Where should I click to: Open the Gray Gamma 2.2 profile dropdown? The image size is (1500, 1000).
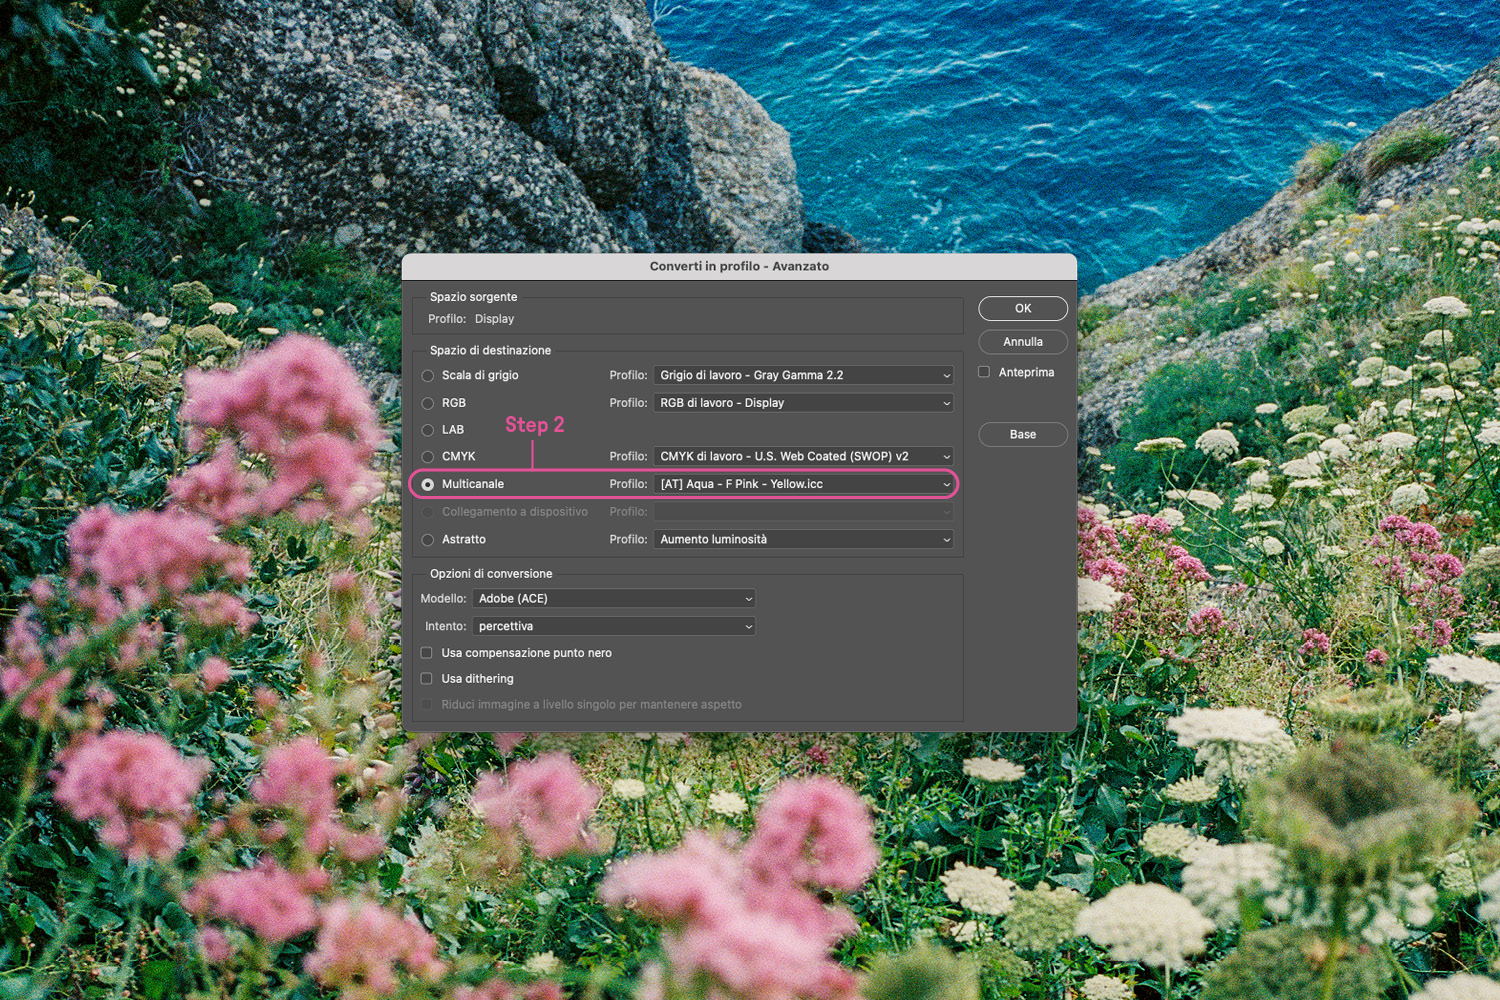pos(803,376)
